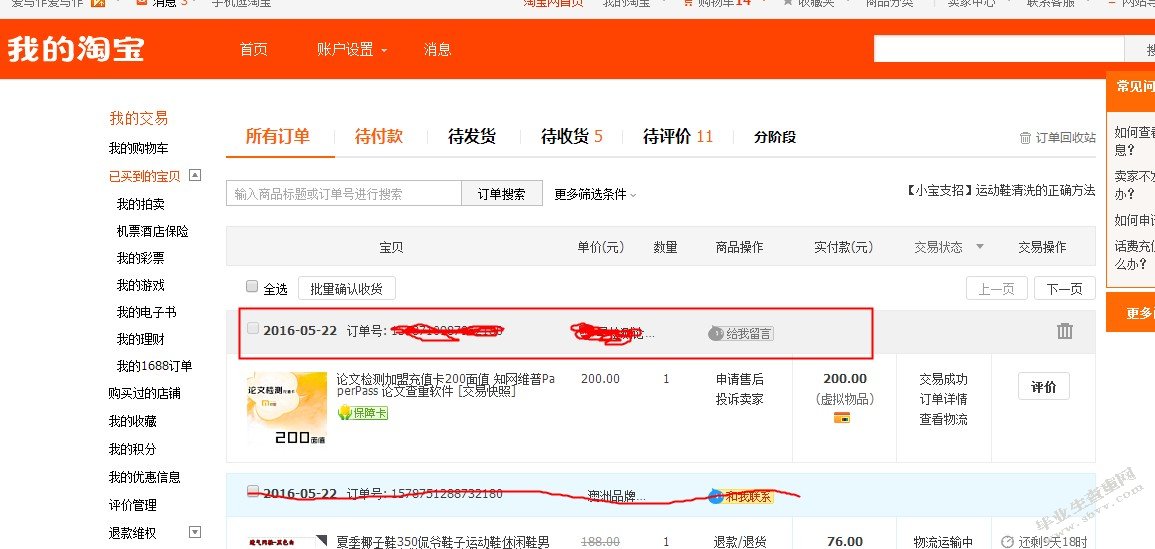Go to 评价管理
This screenshot has width=1155, height=549.
click(133, 505)
